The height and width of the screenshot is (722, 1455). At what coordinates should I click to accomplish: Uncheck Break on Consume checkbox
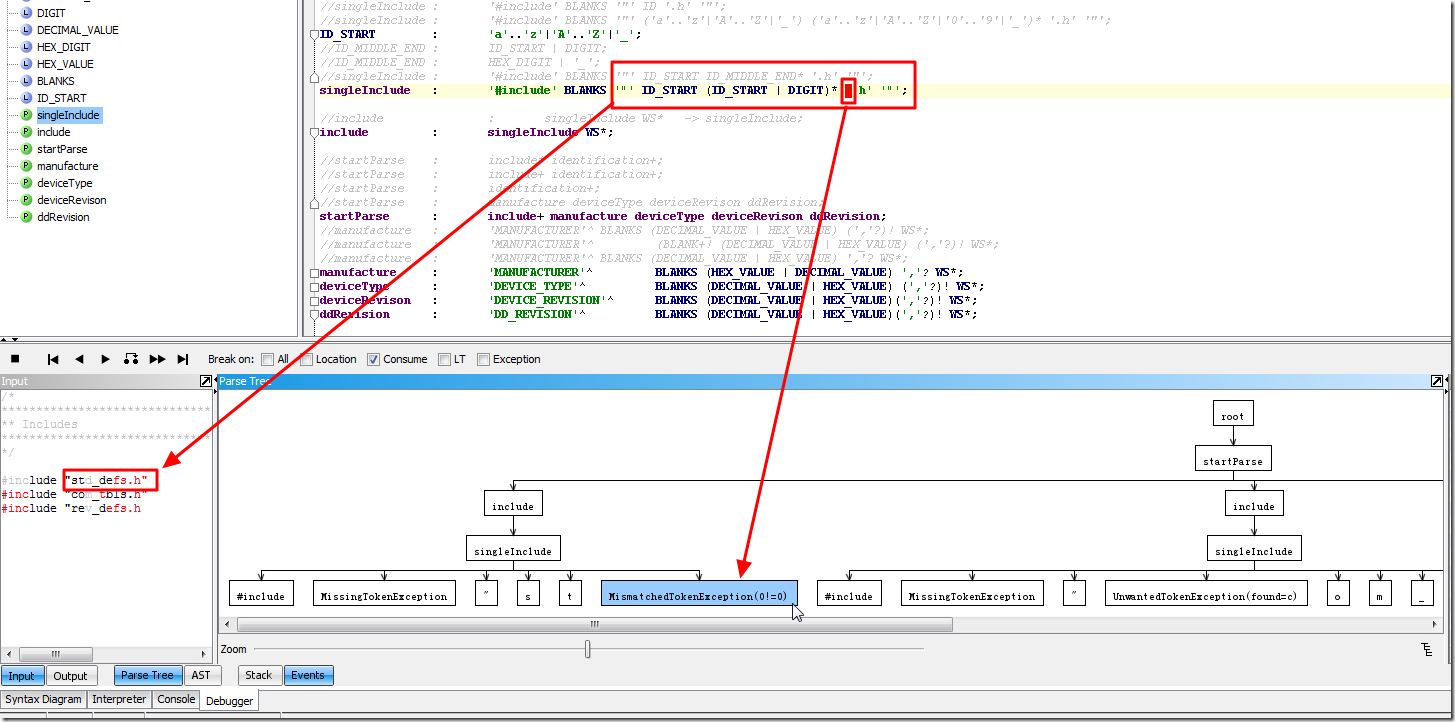(373, 360)
